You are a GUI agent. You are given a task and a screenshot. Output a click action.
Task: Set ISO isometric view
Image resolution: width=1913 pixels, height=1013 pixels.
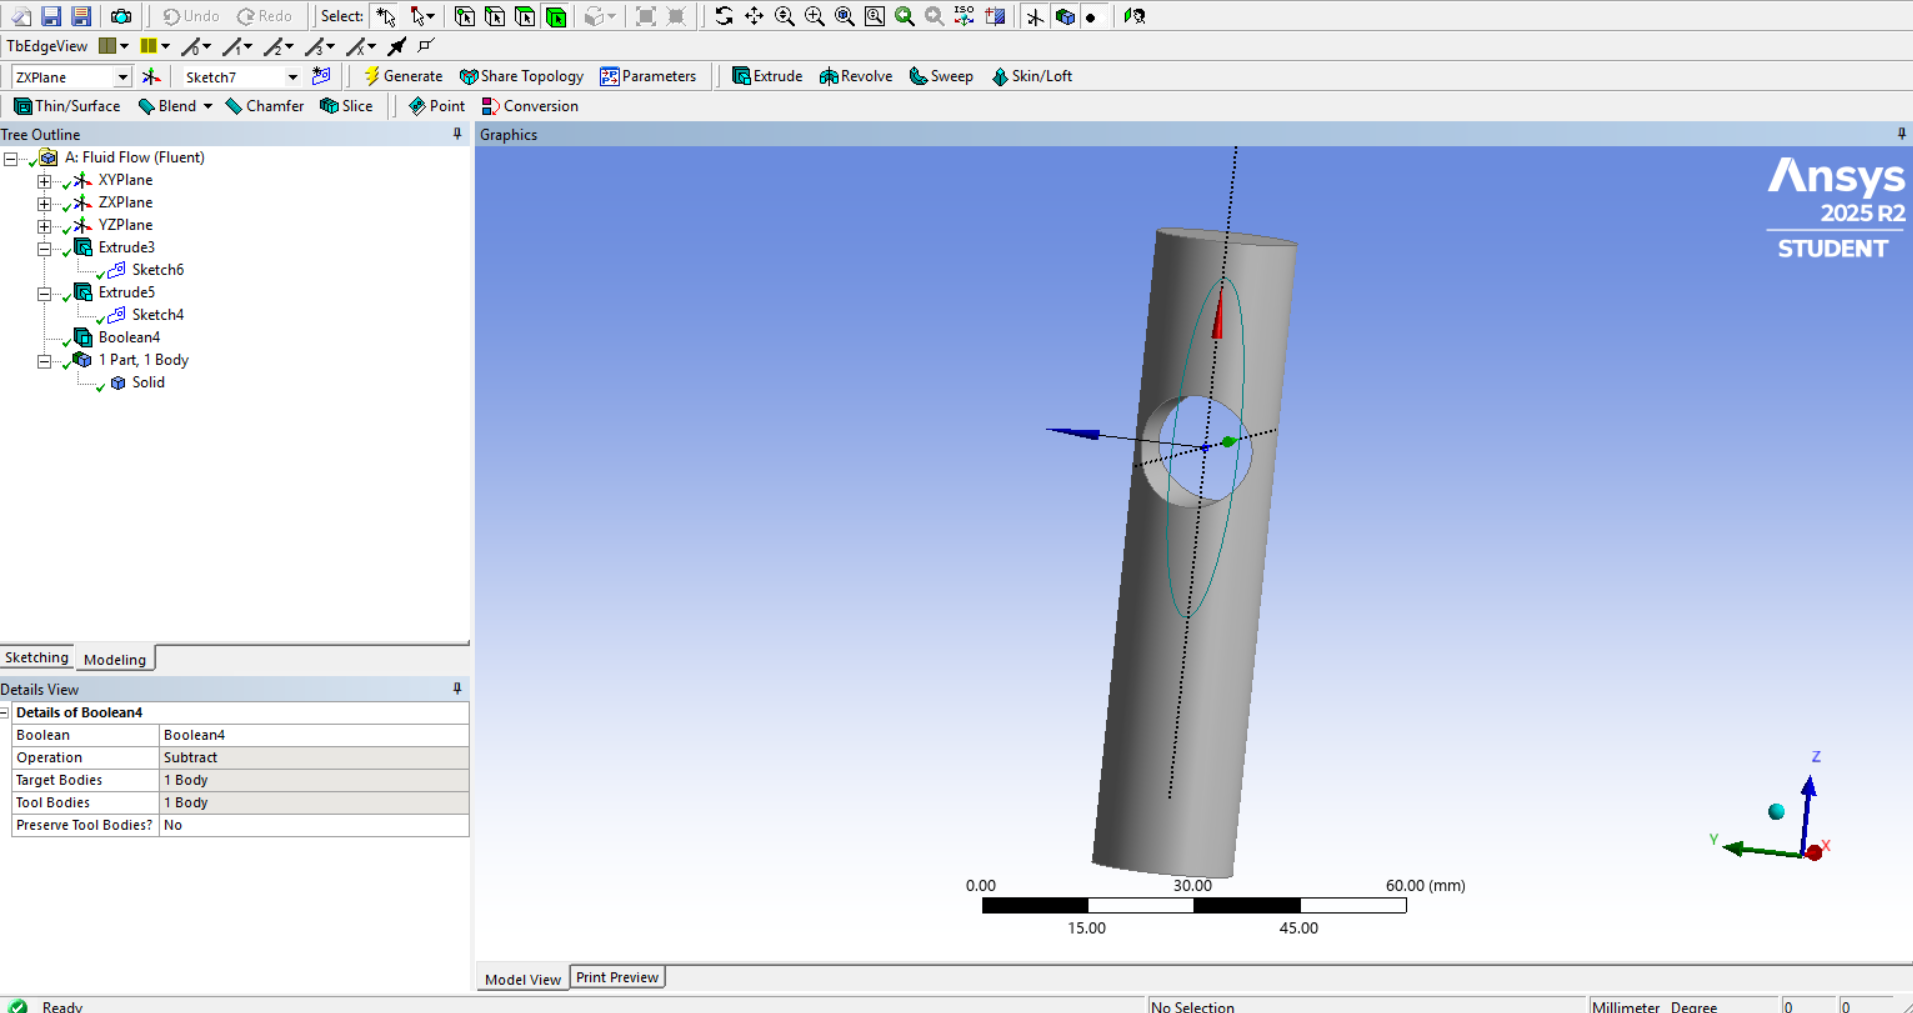(964, 16)
